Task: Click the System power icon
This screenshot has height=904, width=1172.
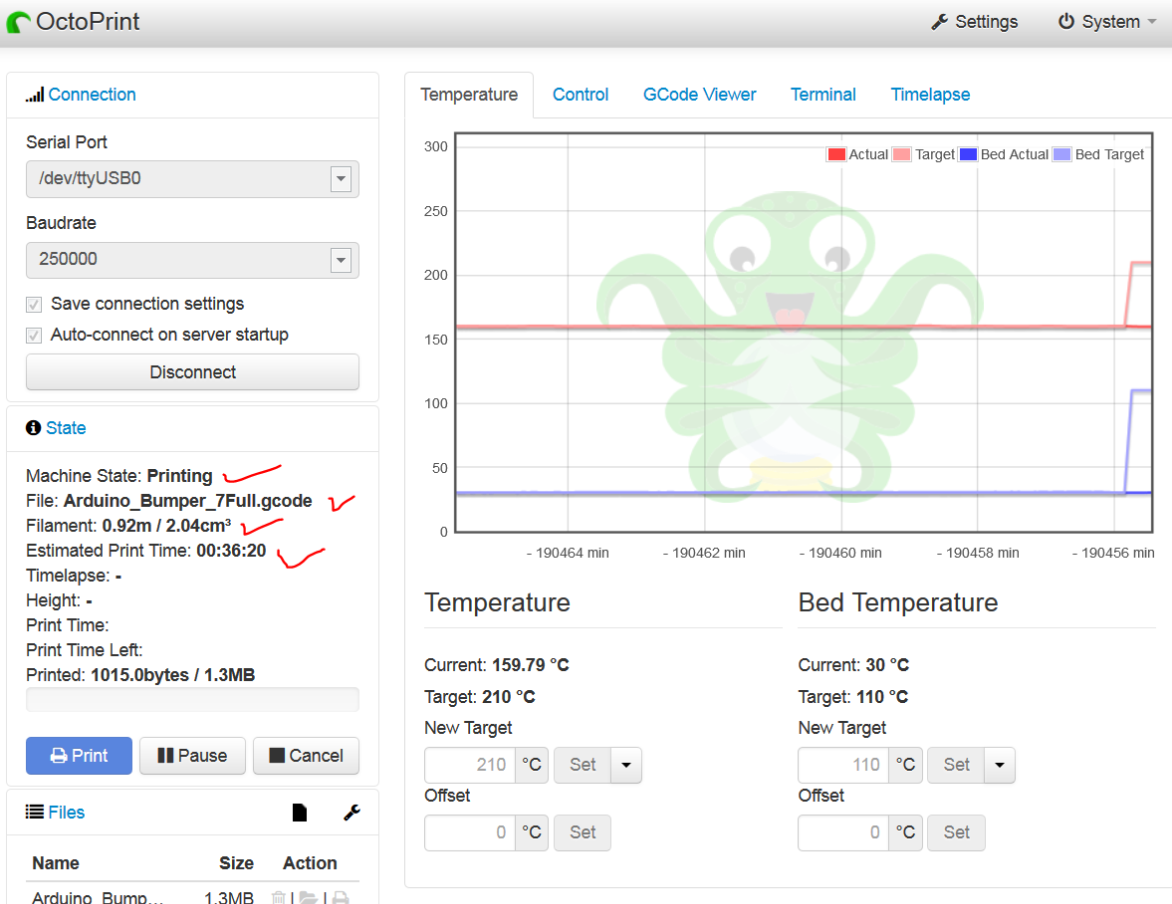Action: [1066, 22]
